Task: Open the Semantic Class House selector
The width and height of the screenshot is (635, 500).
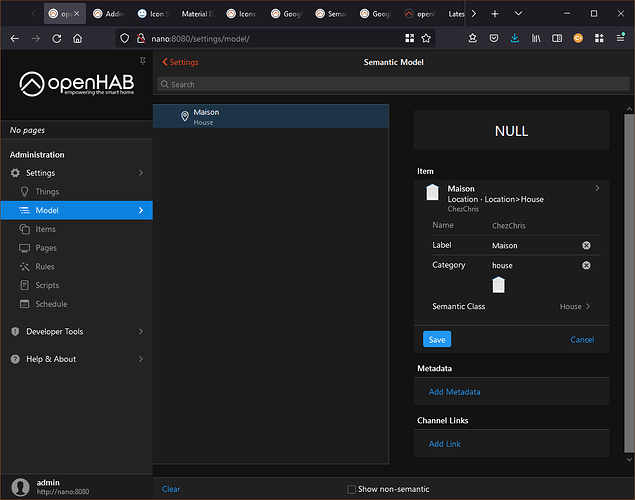Action: point(511,306)
